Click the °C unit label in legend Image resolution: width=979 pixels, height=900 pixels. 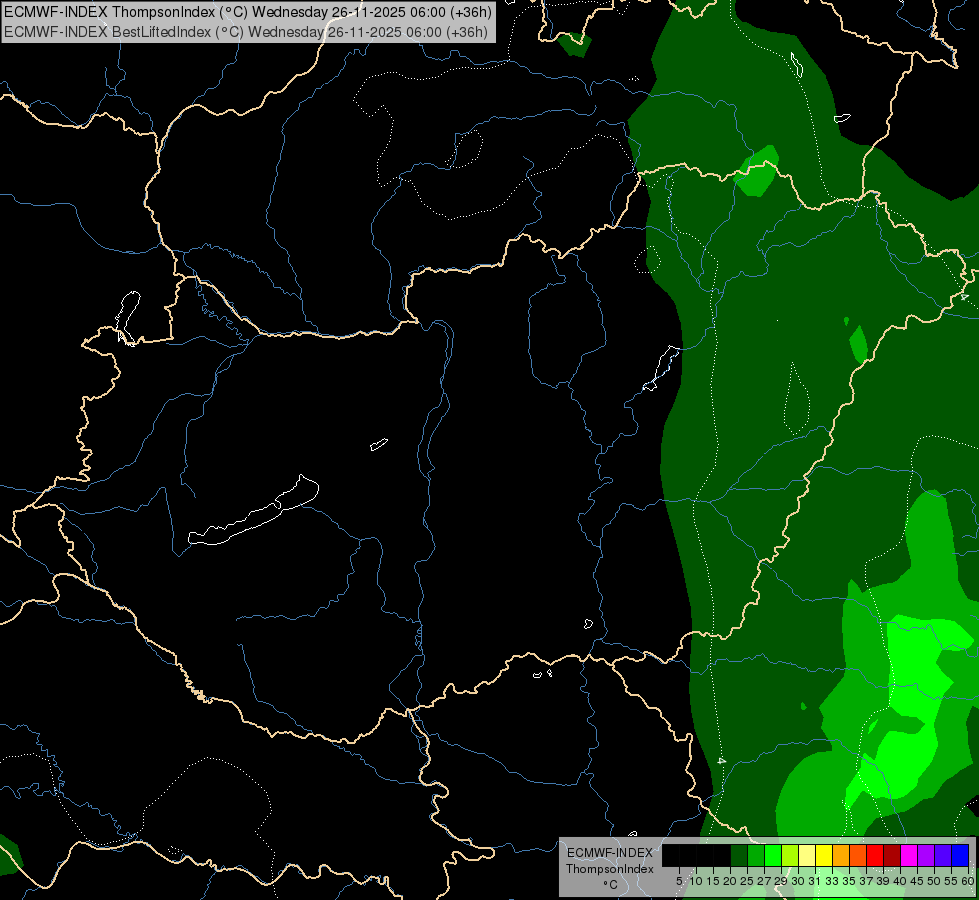tap(610, 885)
